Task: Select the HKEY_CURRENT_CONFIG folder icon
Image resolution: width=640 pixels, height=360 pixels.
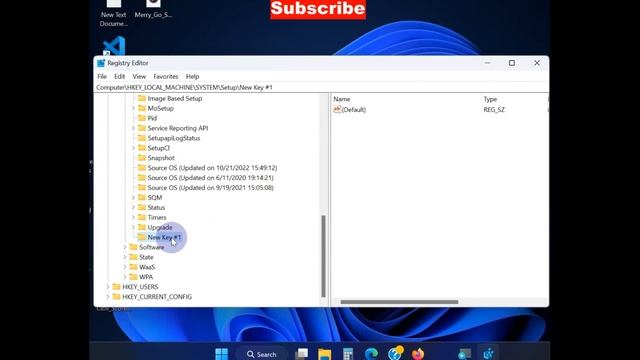Action: click(x=116, y=297)
